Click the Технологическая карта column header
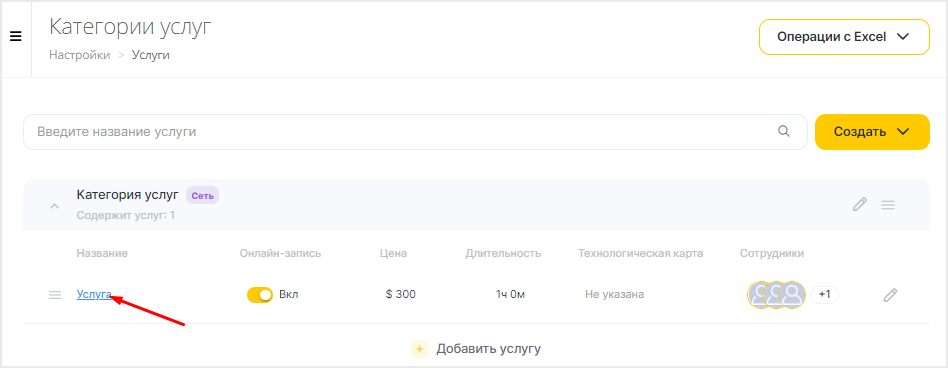This screenshot has height=368, width=948. 640,253
